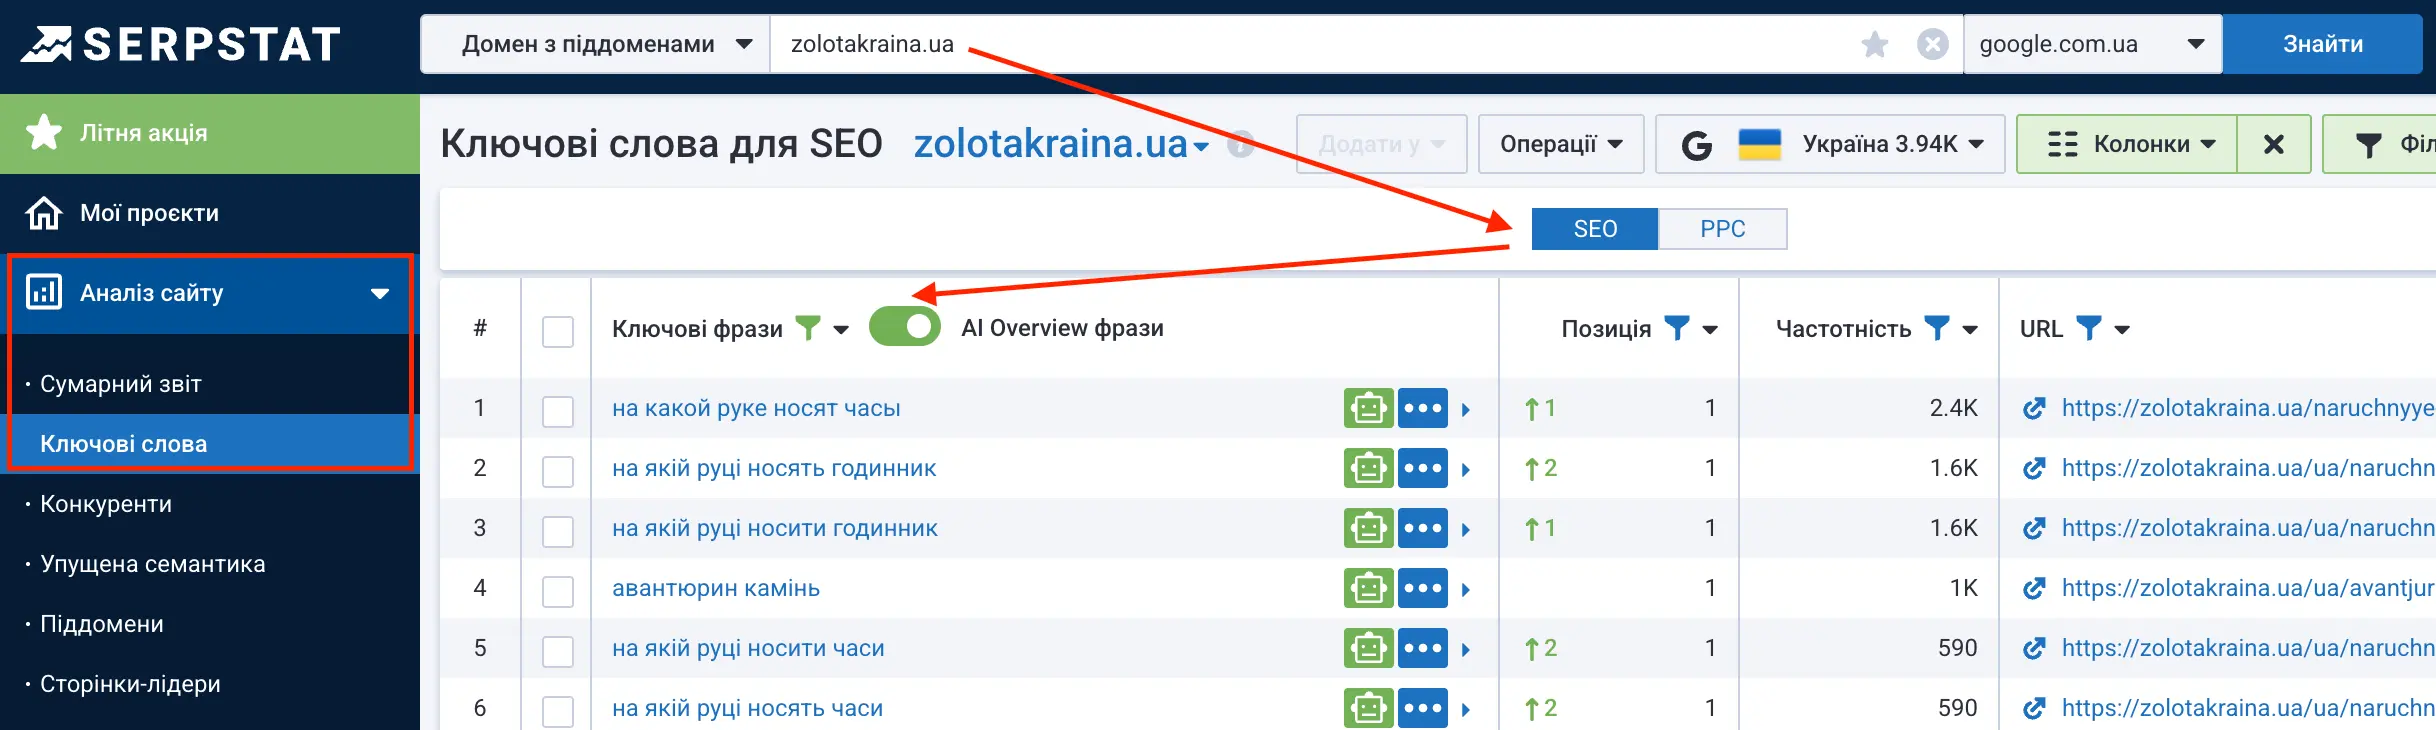Image resolution: width=2436 pixels, height=730 pixels.
Task: Open the Домен з піддоменами dropdown
Action: tap(595, 44)
